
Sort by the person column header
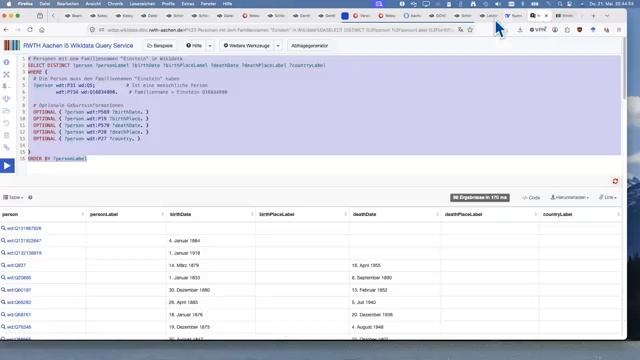coord(42,214)
